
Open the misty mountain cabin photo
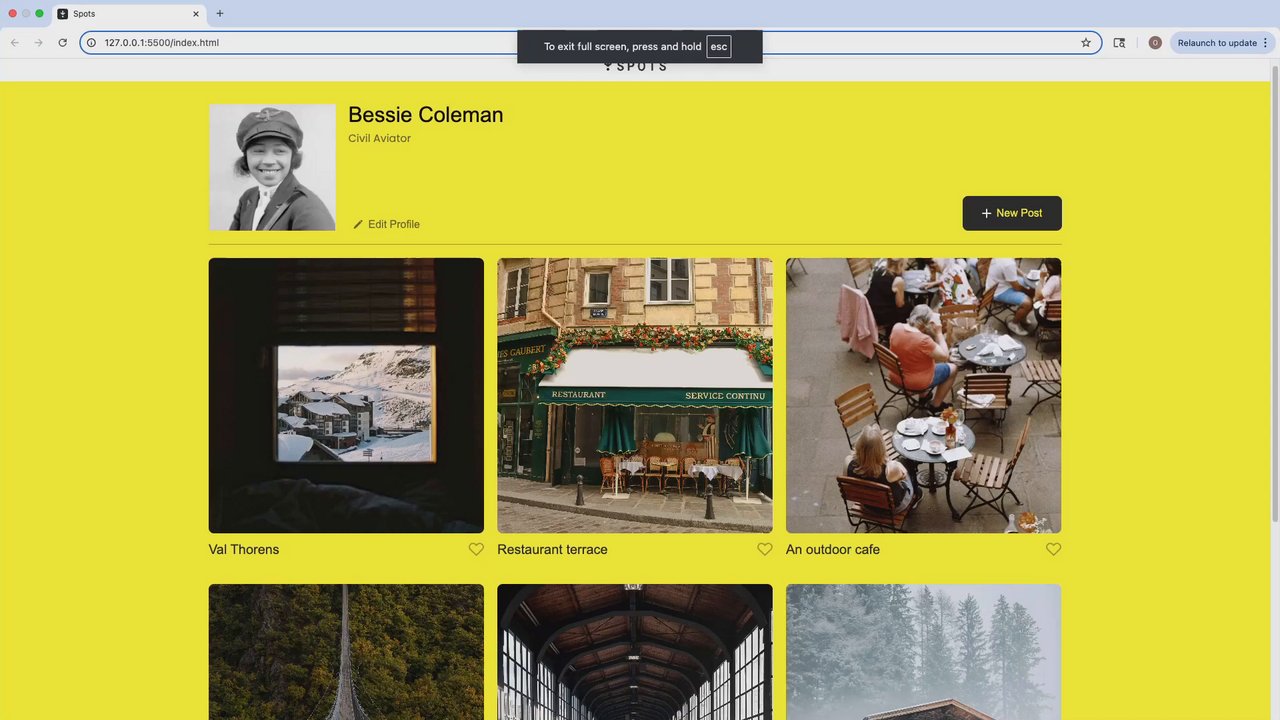923,652
